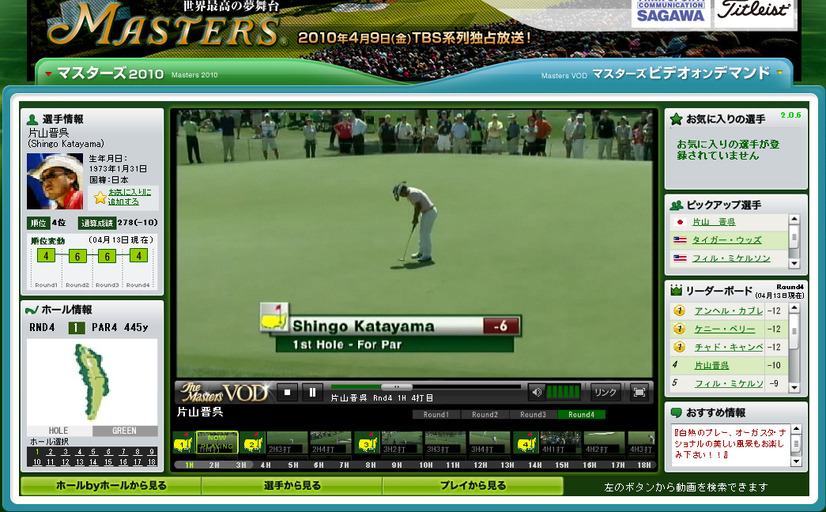Image resolution: width=826 pixels, height=512 pixels.
Task: Select the Round2 tab
Action: coord(485,415)
